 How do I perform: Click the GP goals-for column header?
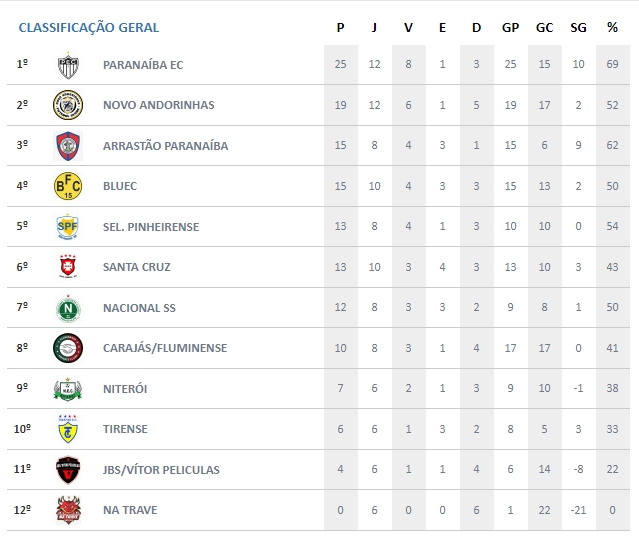510,27
